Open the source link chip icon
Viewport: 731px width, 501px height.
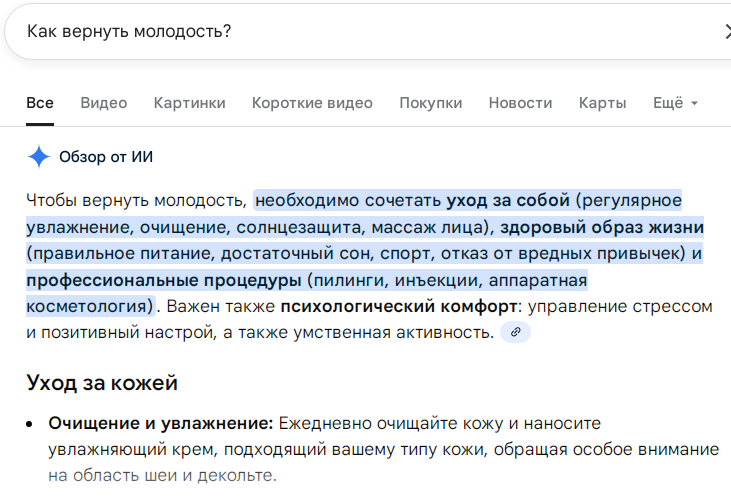coord(515,332)
